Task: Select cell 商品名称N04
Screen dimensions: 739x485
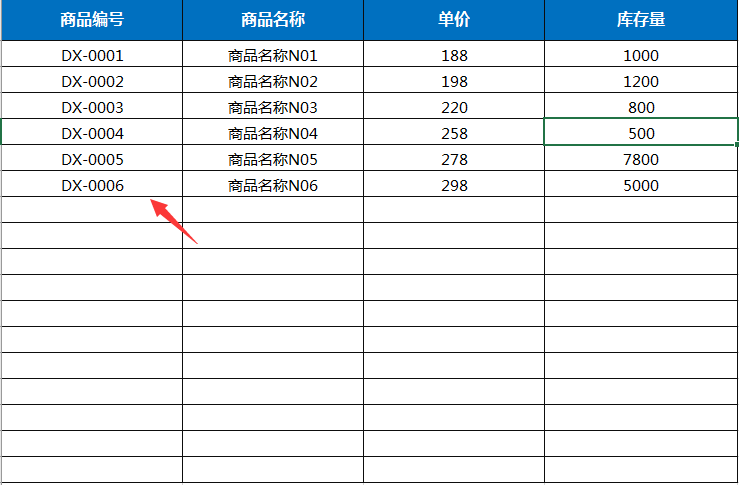Action: (x=273, y=132)
